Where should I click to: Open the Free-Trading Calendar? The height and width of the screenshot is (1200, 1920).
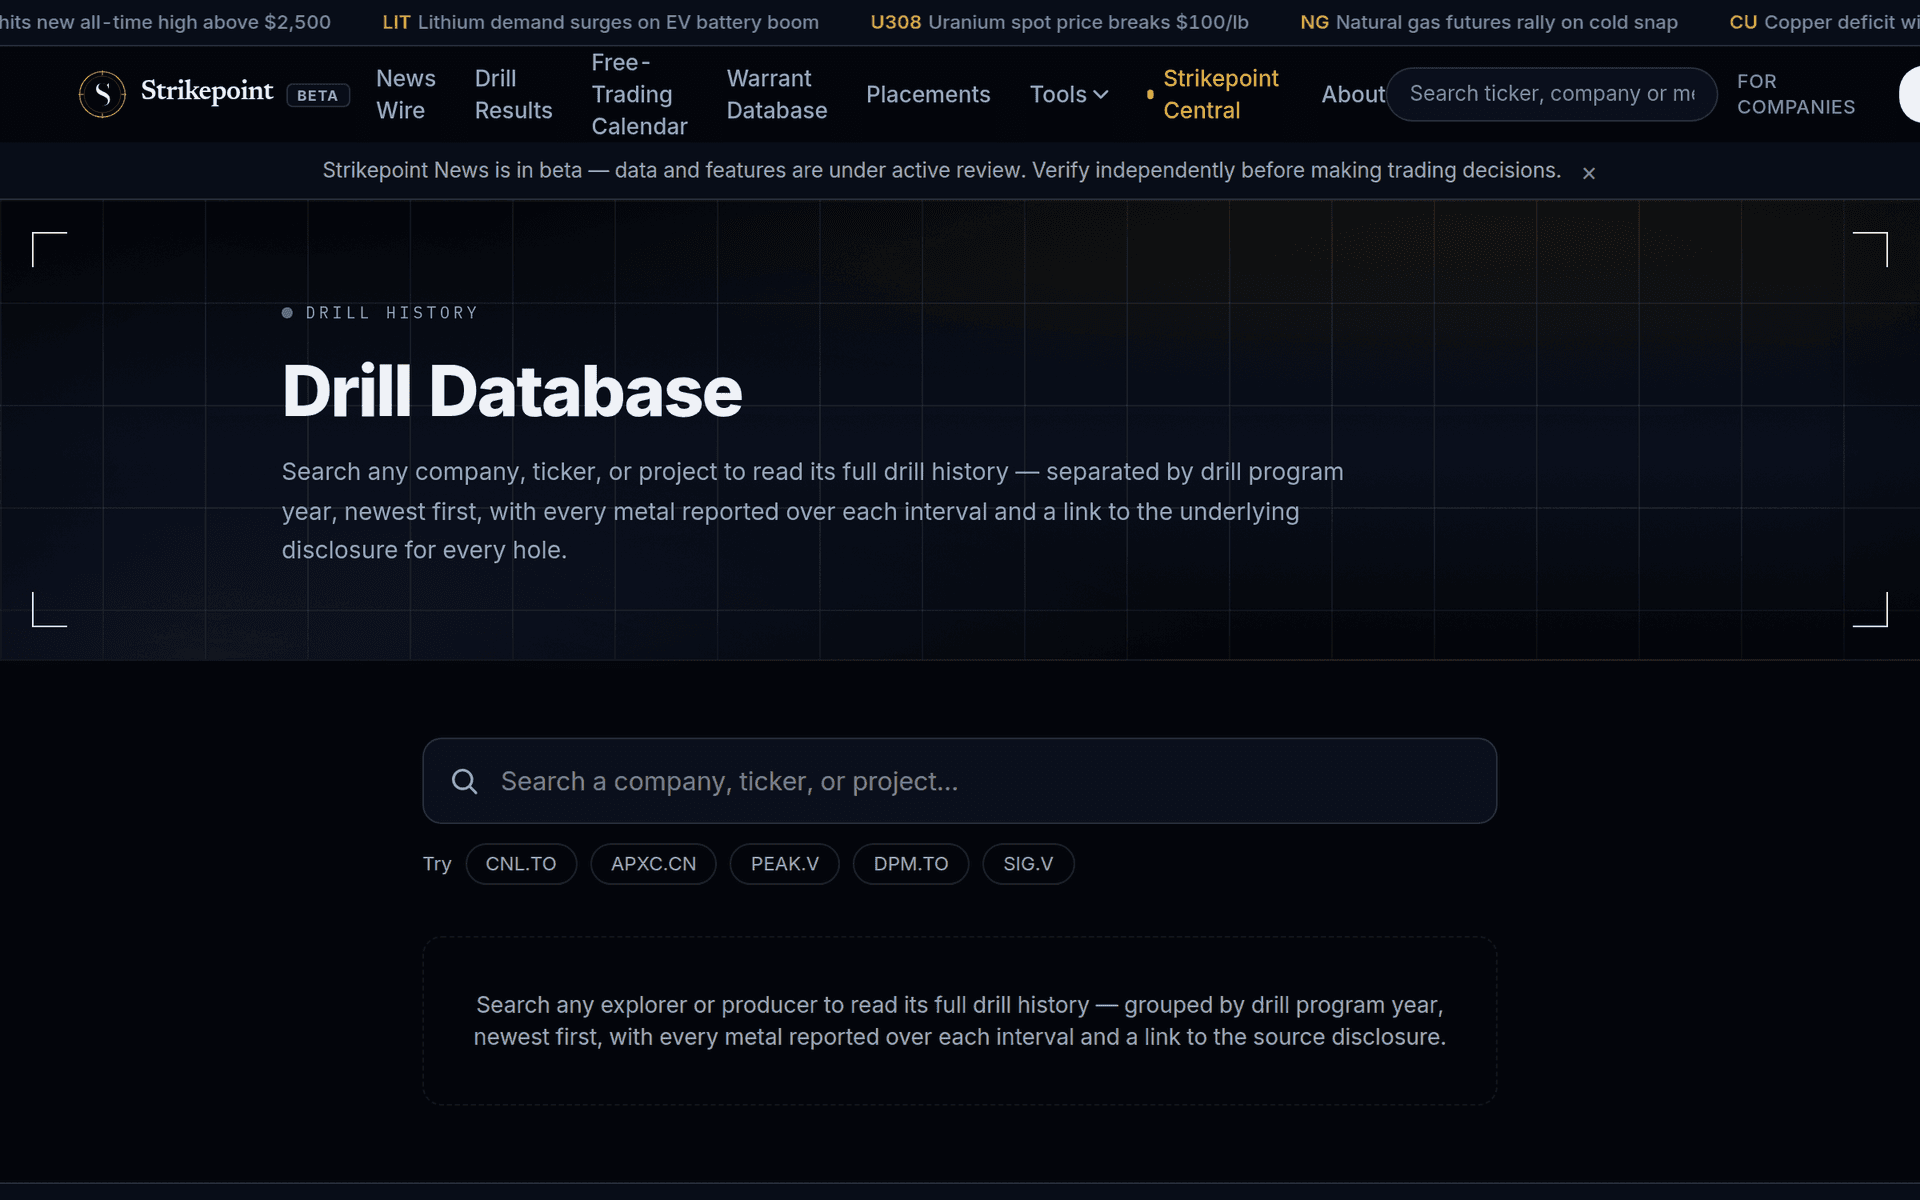click(x=639, y=94)
